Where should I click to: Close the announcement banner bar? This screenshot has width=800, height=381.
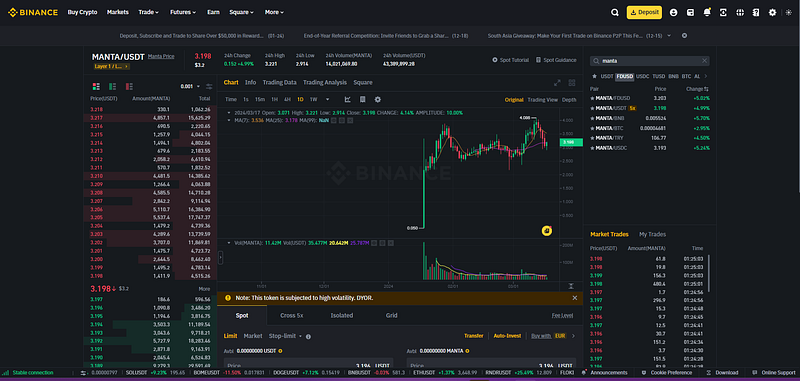[x=685, y=36]
